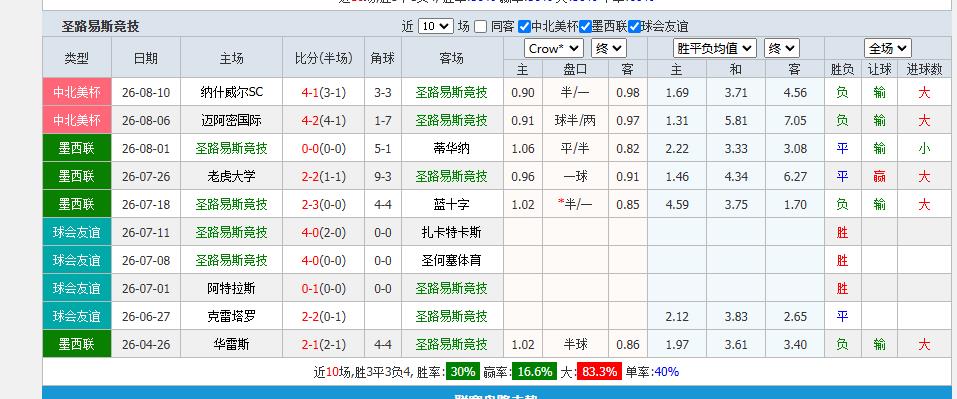This screenshot has width=957, height=399.
Task: Open the 全场 dropdown
Action: point(887,48)
